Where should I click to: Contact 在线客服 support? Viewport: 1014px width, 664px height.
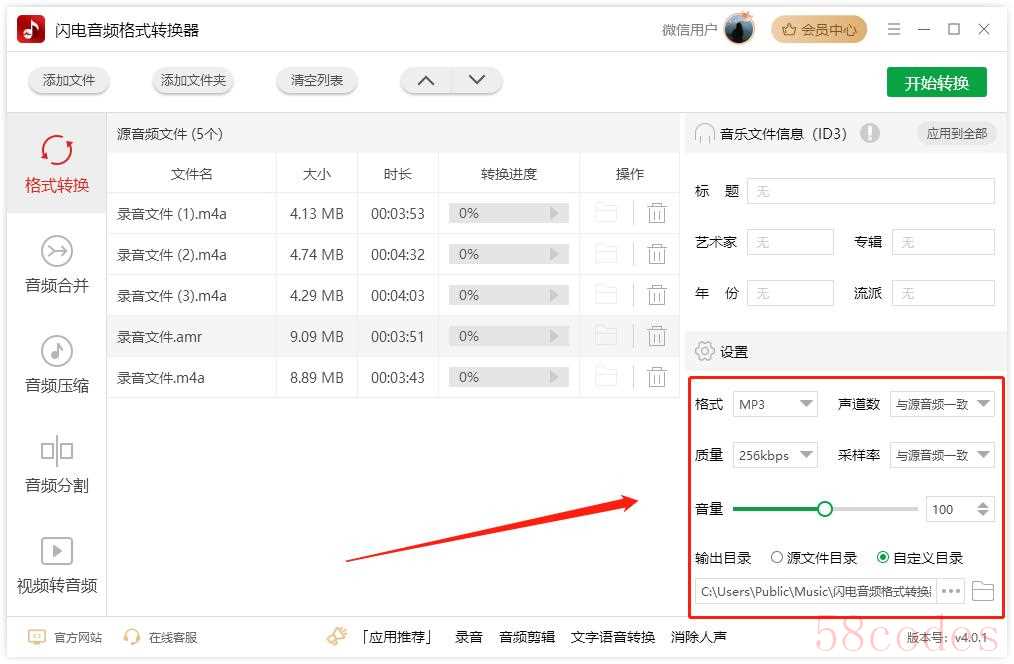(160, 637)
